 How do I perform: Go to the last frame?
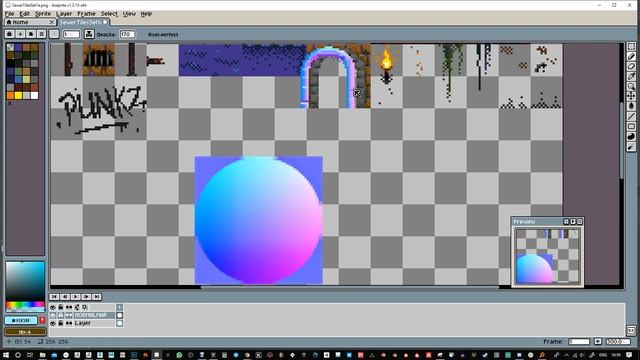(x=97, y=297)
